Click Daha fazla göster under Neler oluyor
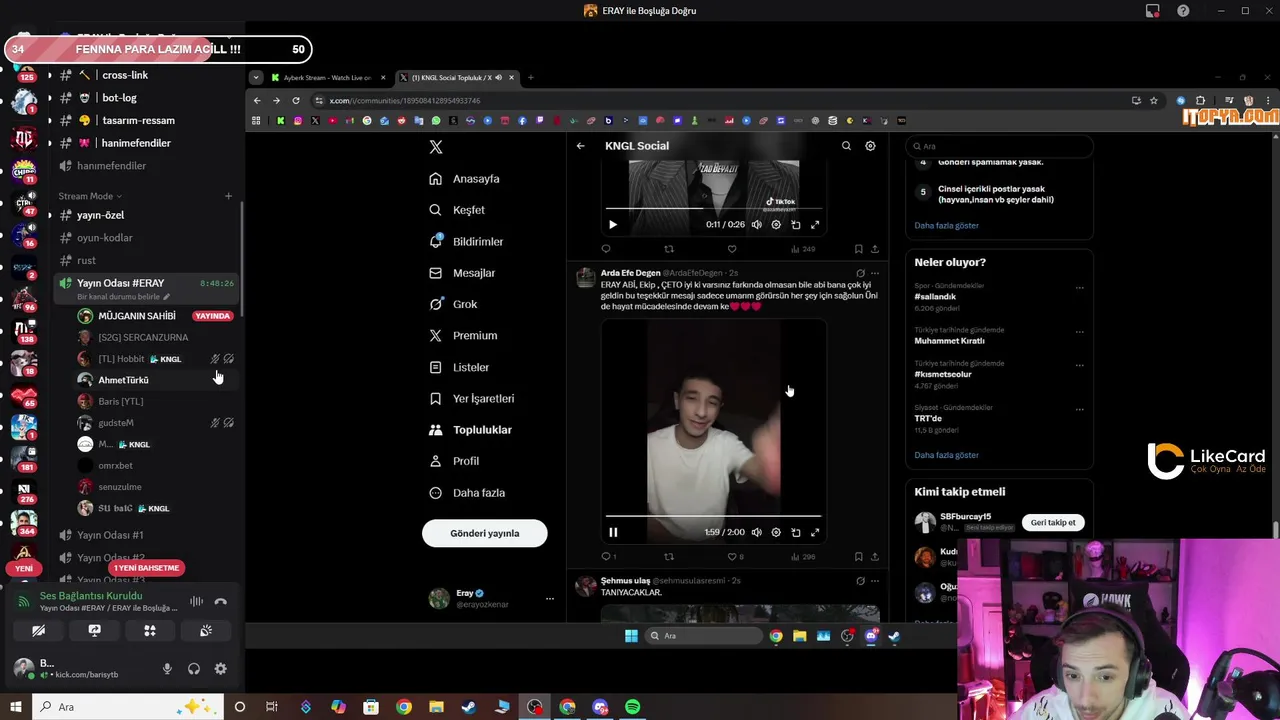 pos(946,455)
